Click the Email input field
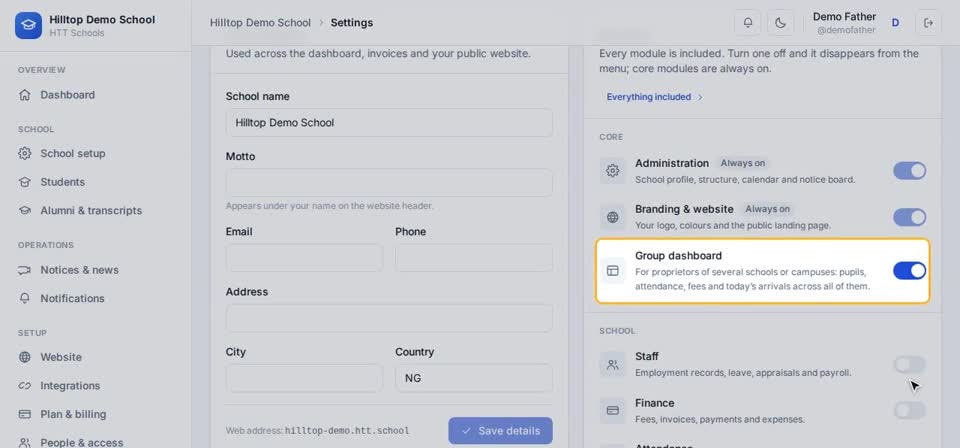Image resolution: width=960 pixels, height=448 pixels. [x=304, y=258]
